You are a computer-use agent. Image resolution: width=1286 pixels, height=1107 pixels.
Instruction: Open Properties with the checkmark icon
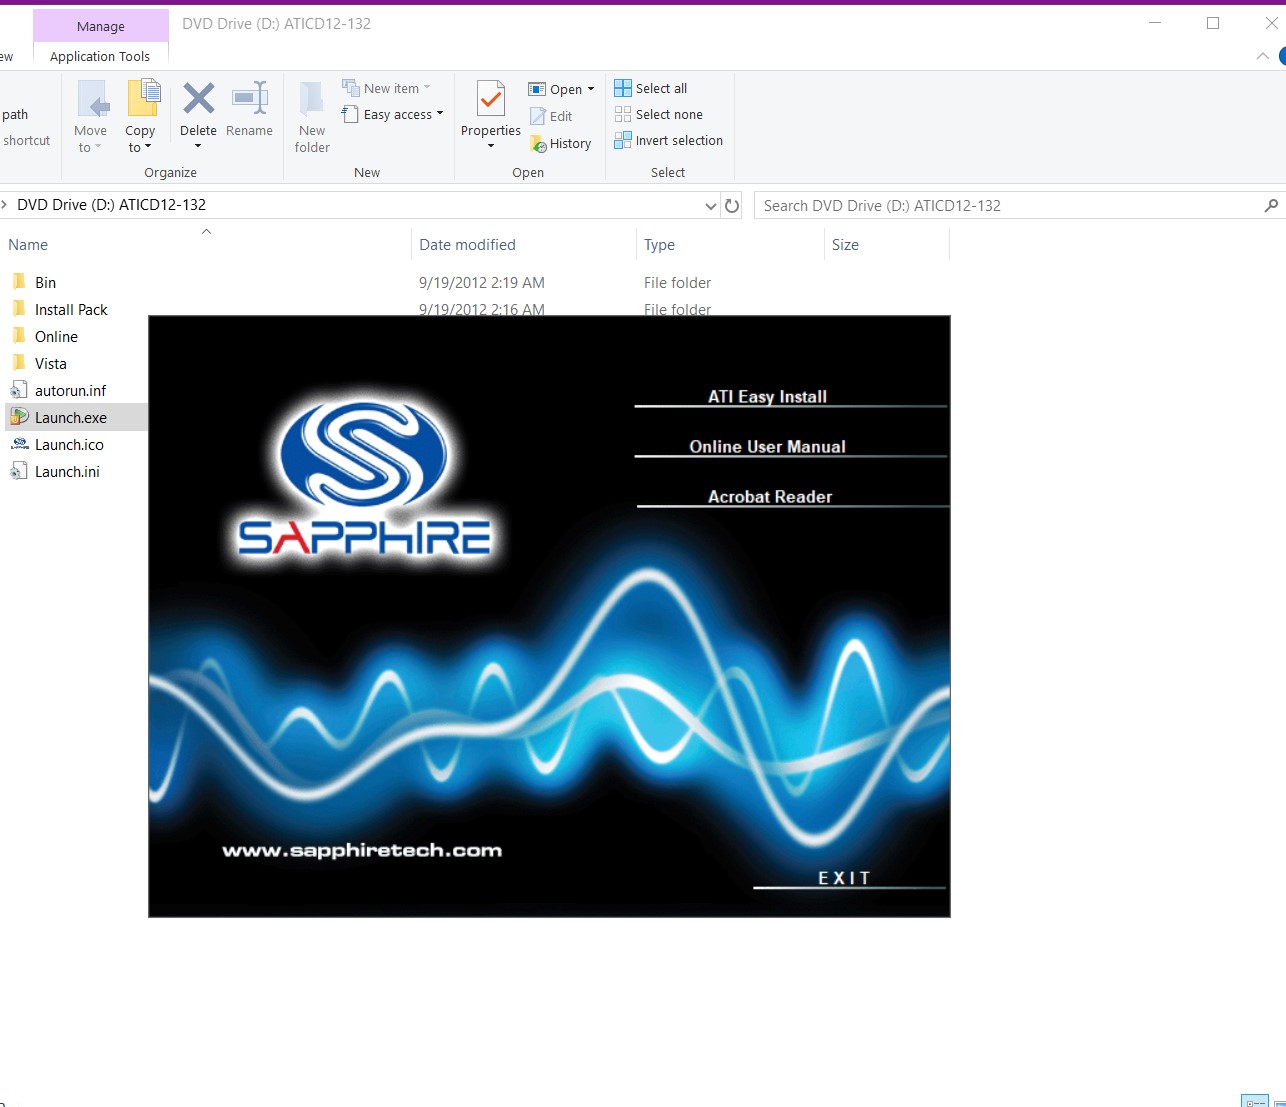click(490, 100)
